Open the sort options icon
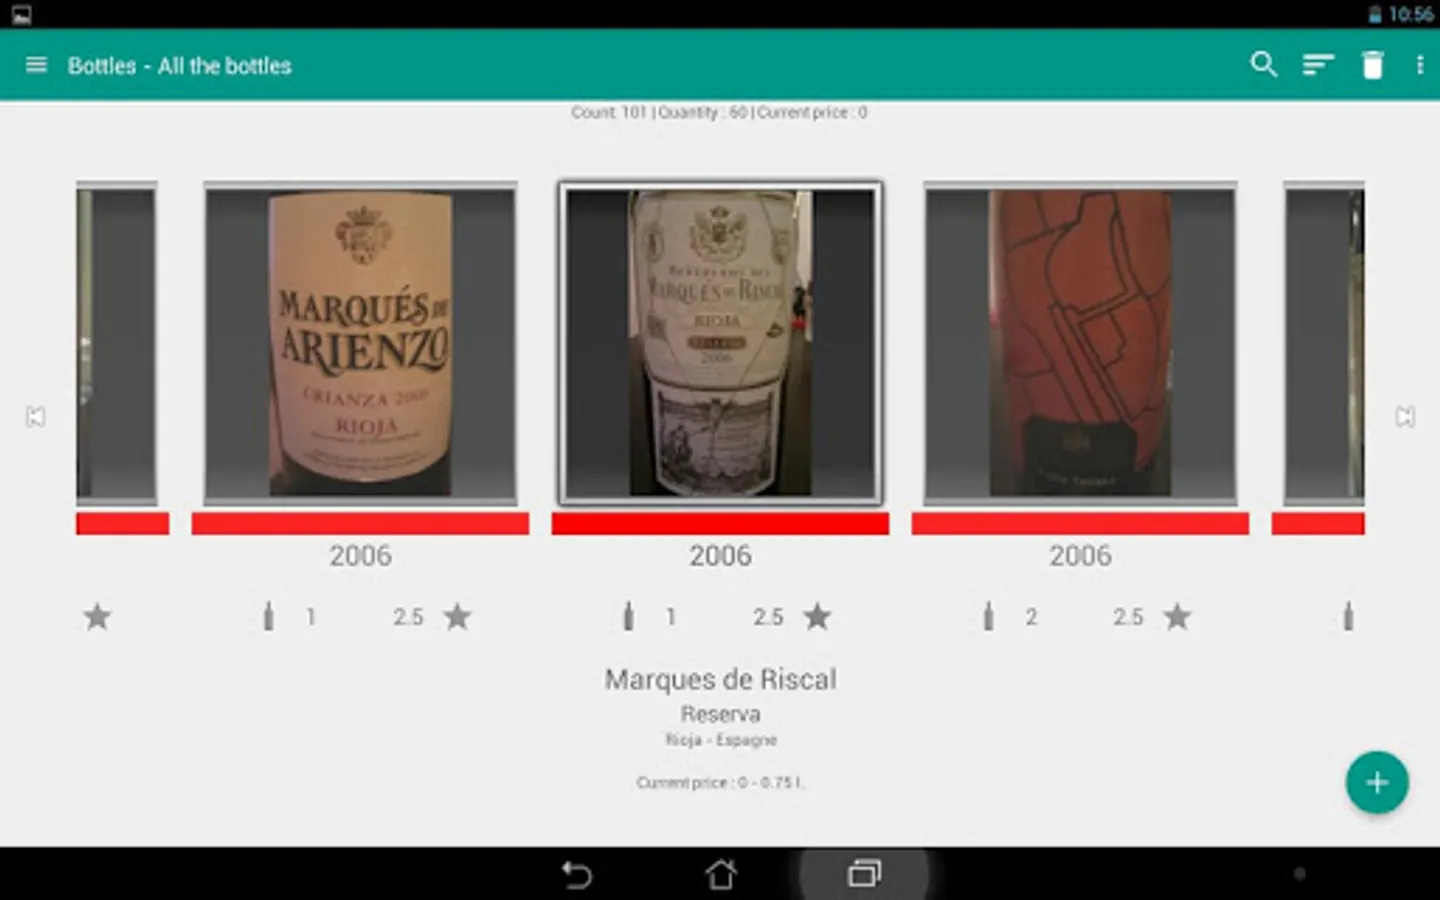1440x900 pixels. pyautogui.click(x=1318, y=65)
